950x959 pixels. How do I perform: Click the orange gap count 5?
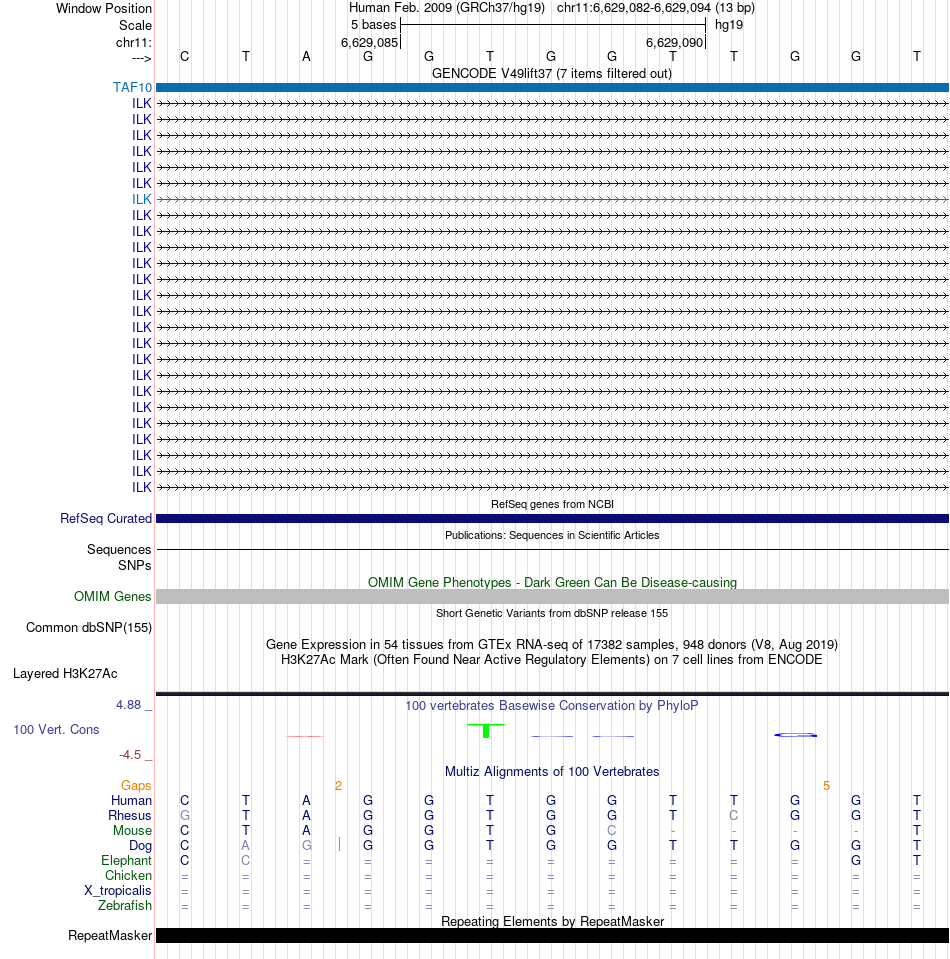[826, 785]
